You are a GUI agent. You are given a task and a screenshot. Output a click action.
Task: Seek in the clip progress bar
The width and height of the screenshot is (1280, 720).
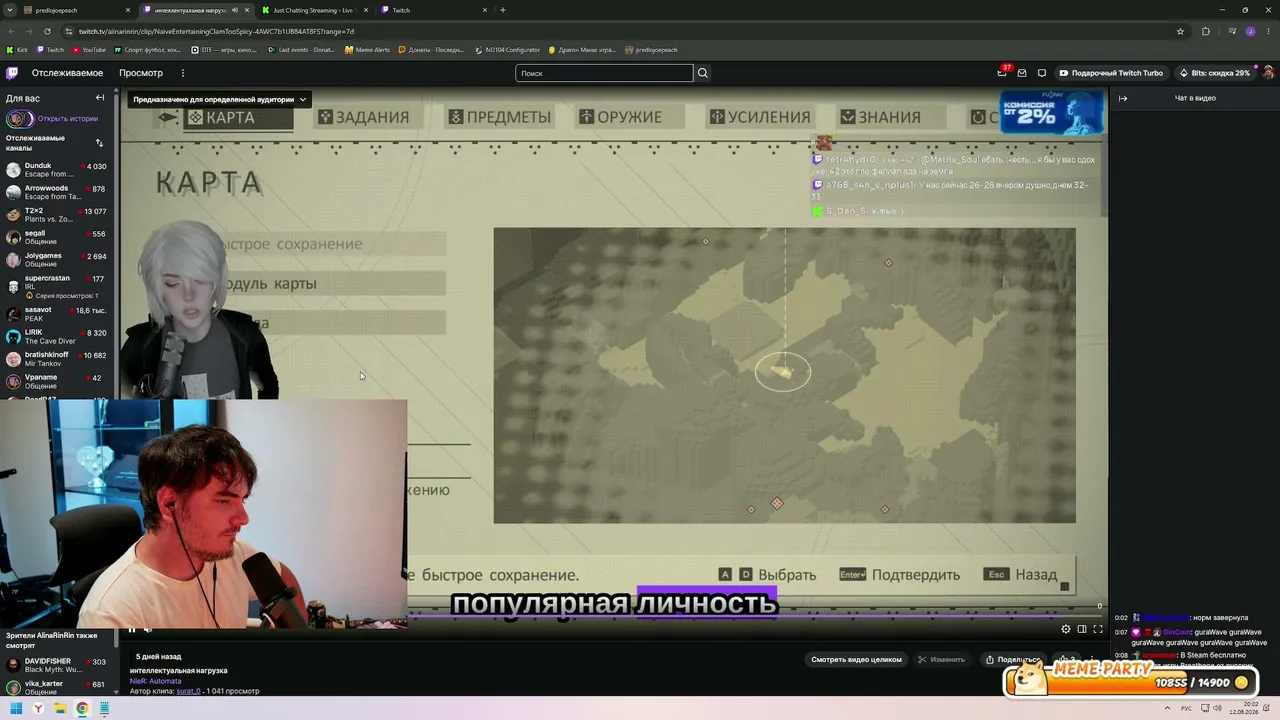click(614, 618)
